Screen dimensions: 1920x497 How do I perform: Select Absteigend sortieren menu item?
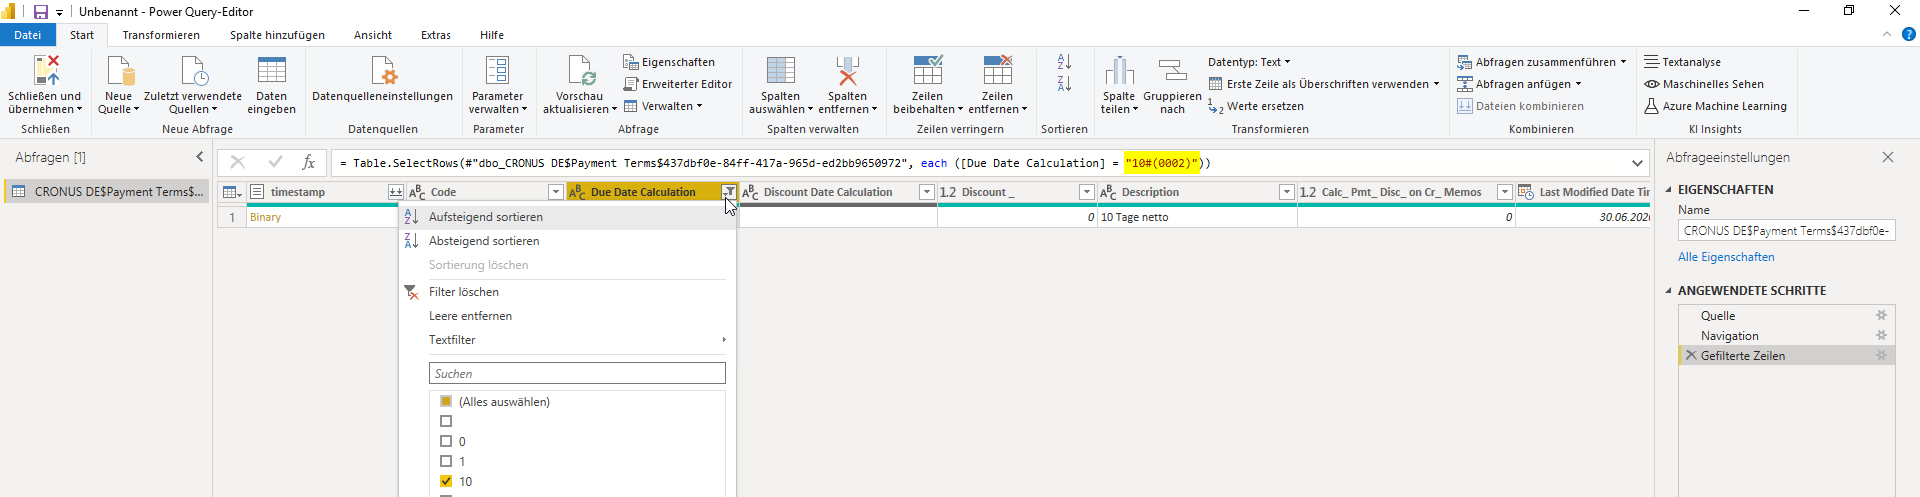click(568, 241)
